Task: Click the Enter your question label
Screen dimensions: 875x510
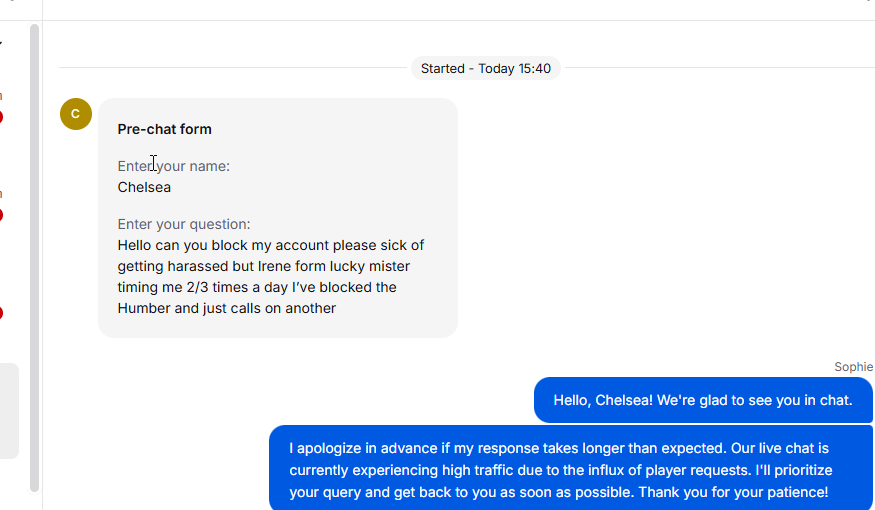Action: pos(183,224)
